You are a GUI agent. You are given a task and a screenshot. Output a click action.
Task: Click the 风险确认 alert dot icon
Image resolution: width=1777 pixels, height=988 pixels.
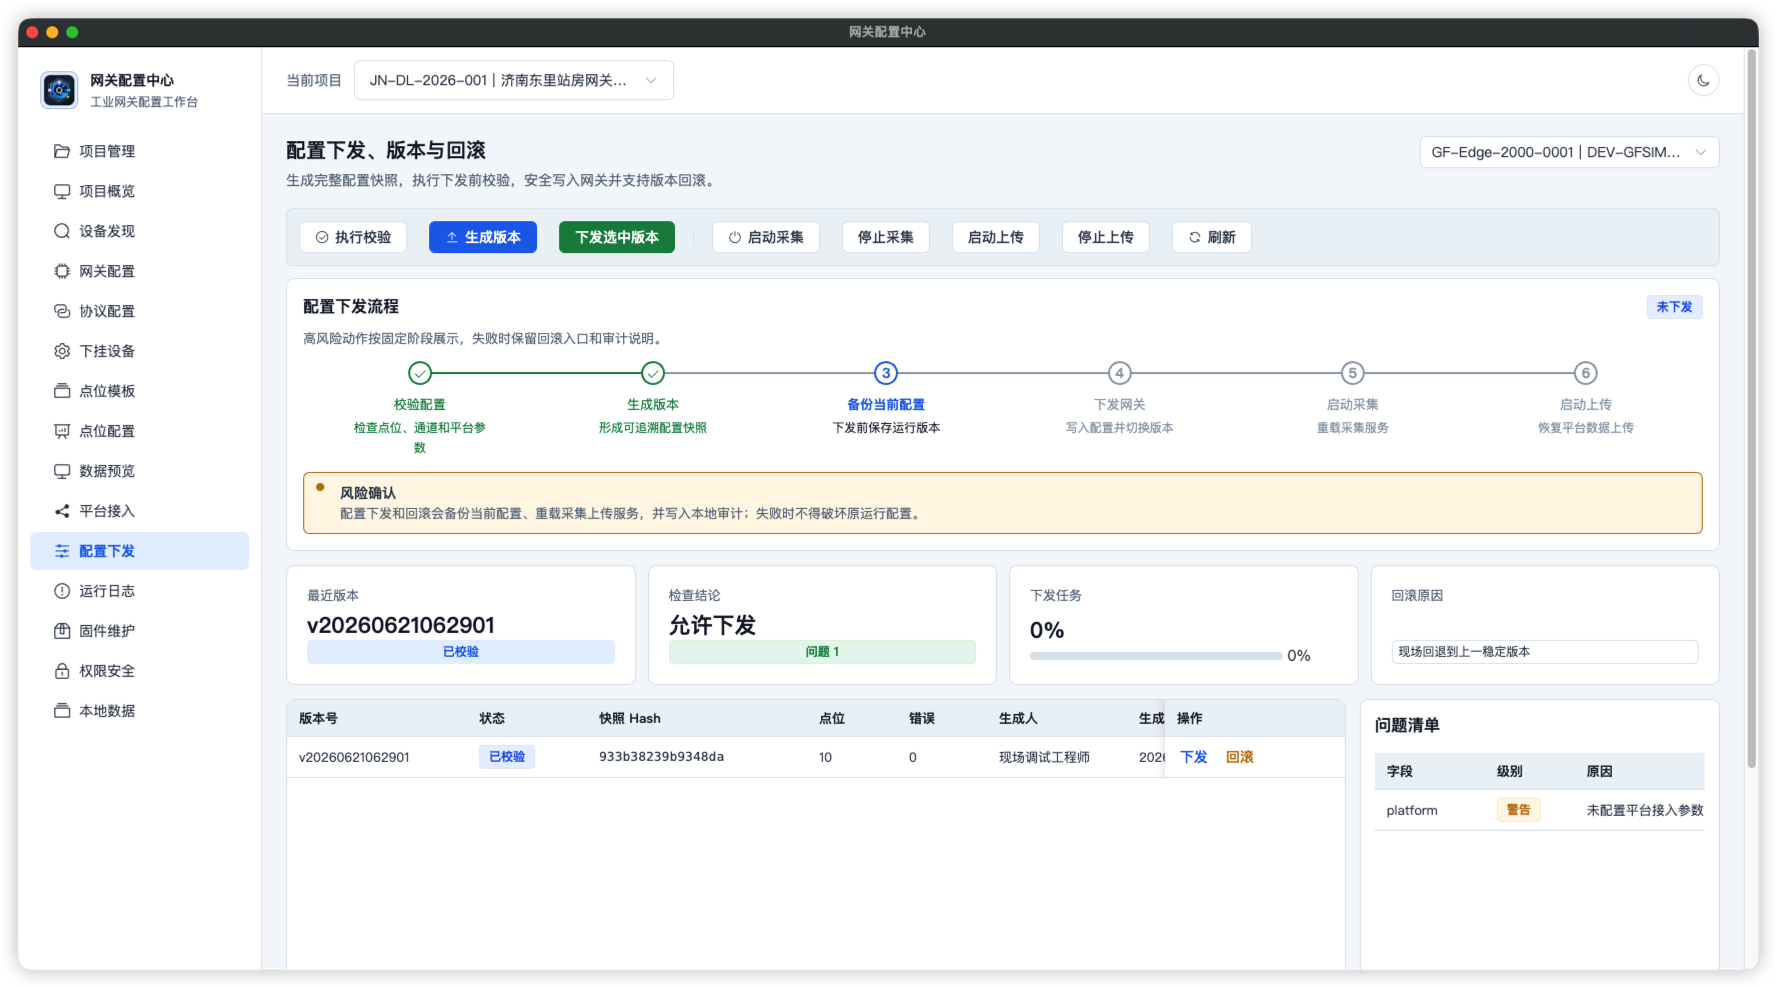pyautogui.click(x=320, y=487)
